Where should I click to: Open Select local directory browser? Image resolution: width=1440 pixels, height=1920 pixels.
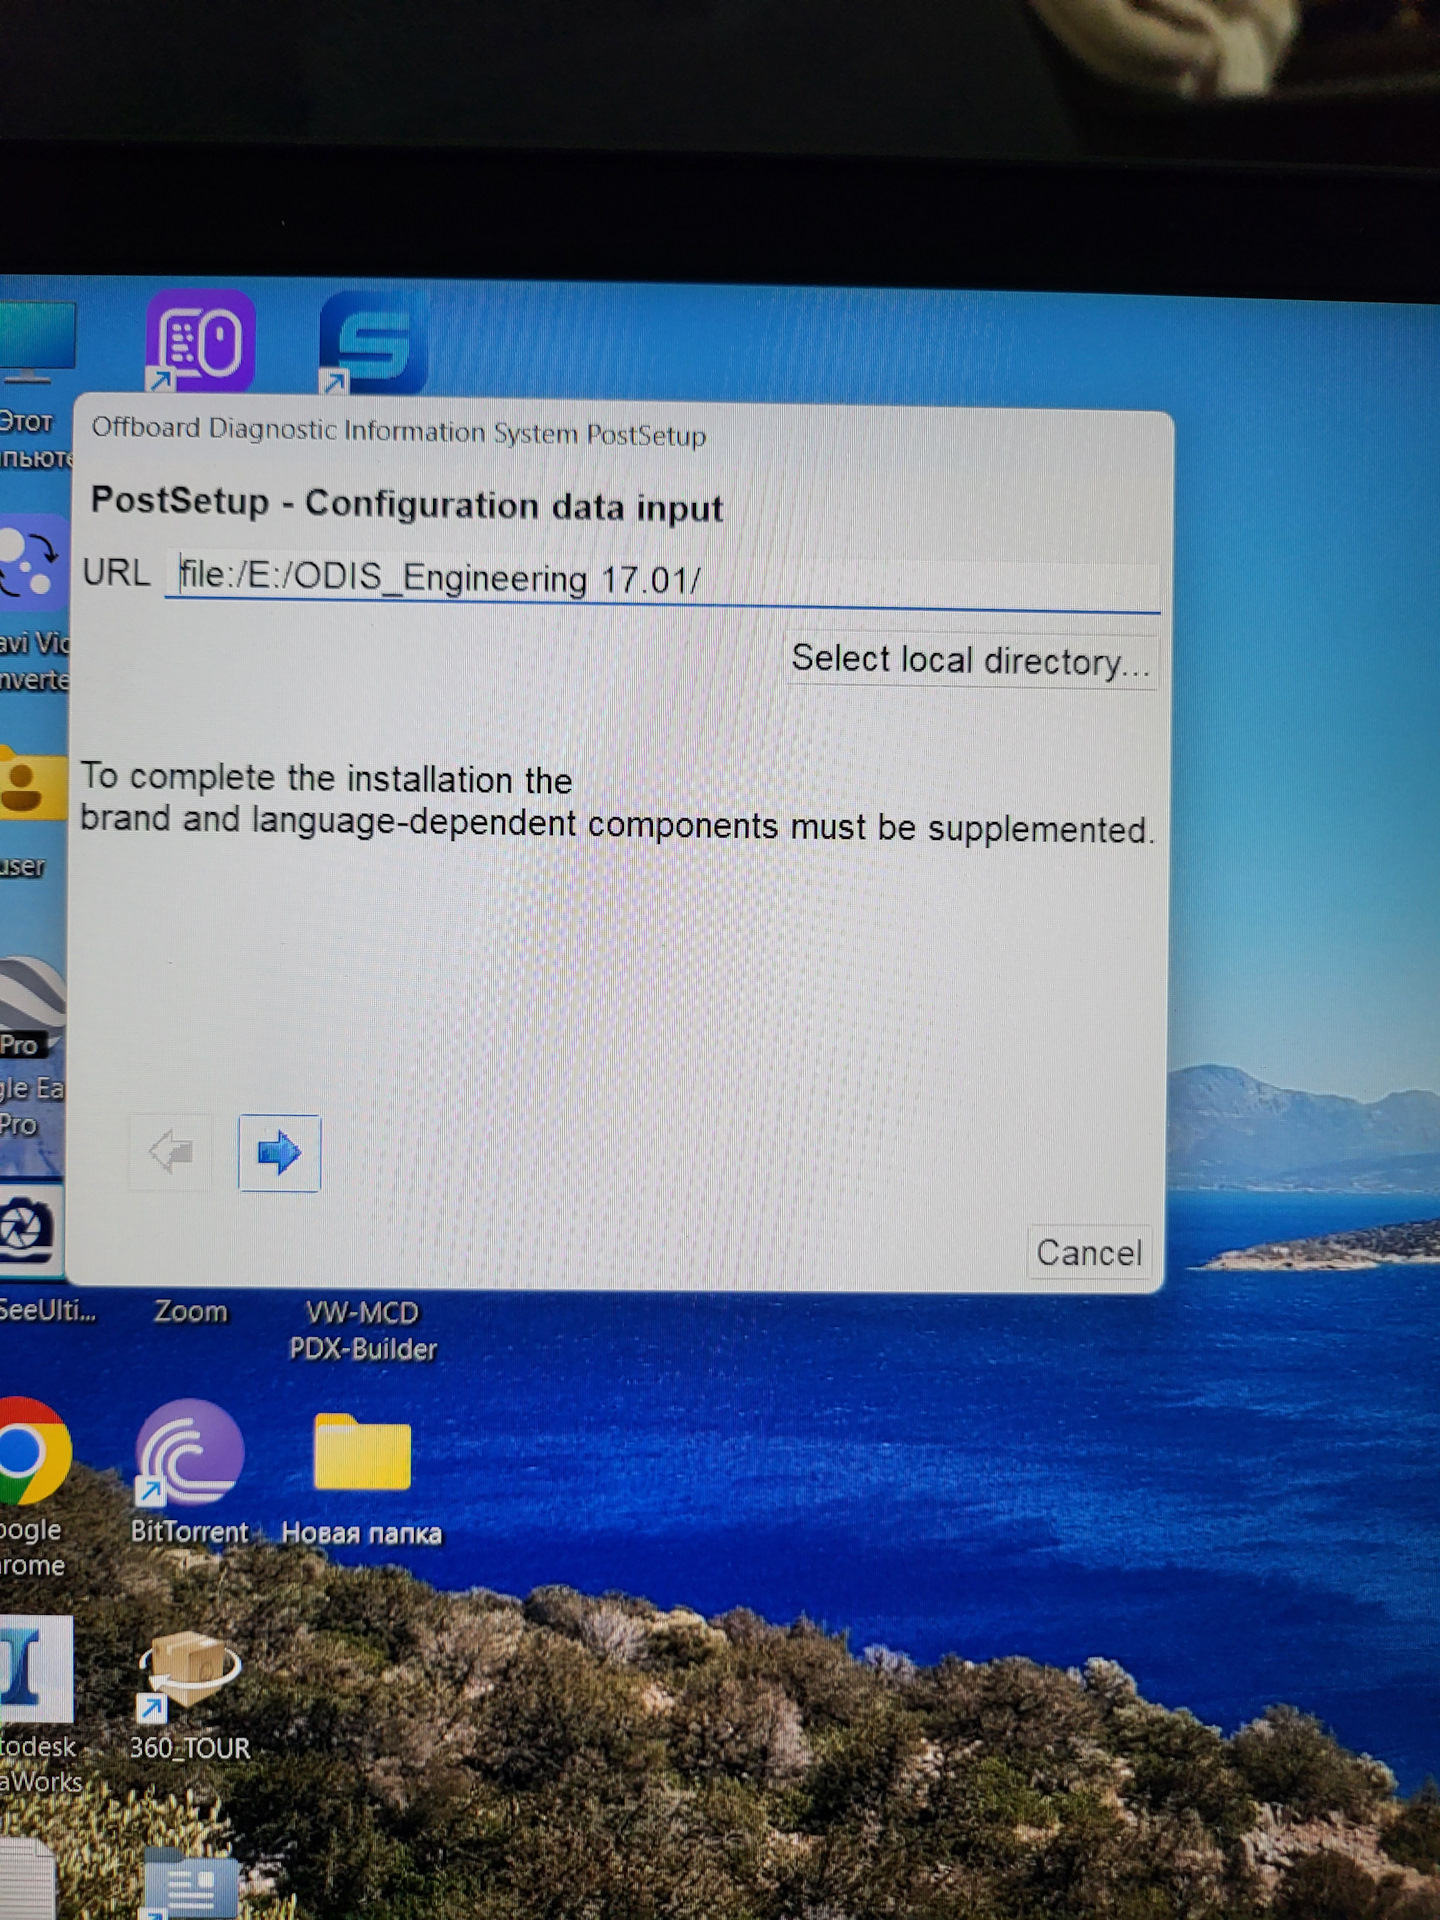click(x=970, y=660)
